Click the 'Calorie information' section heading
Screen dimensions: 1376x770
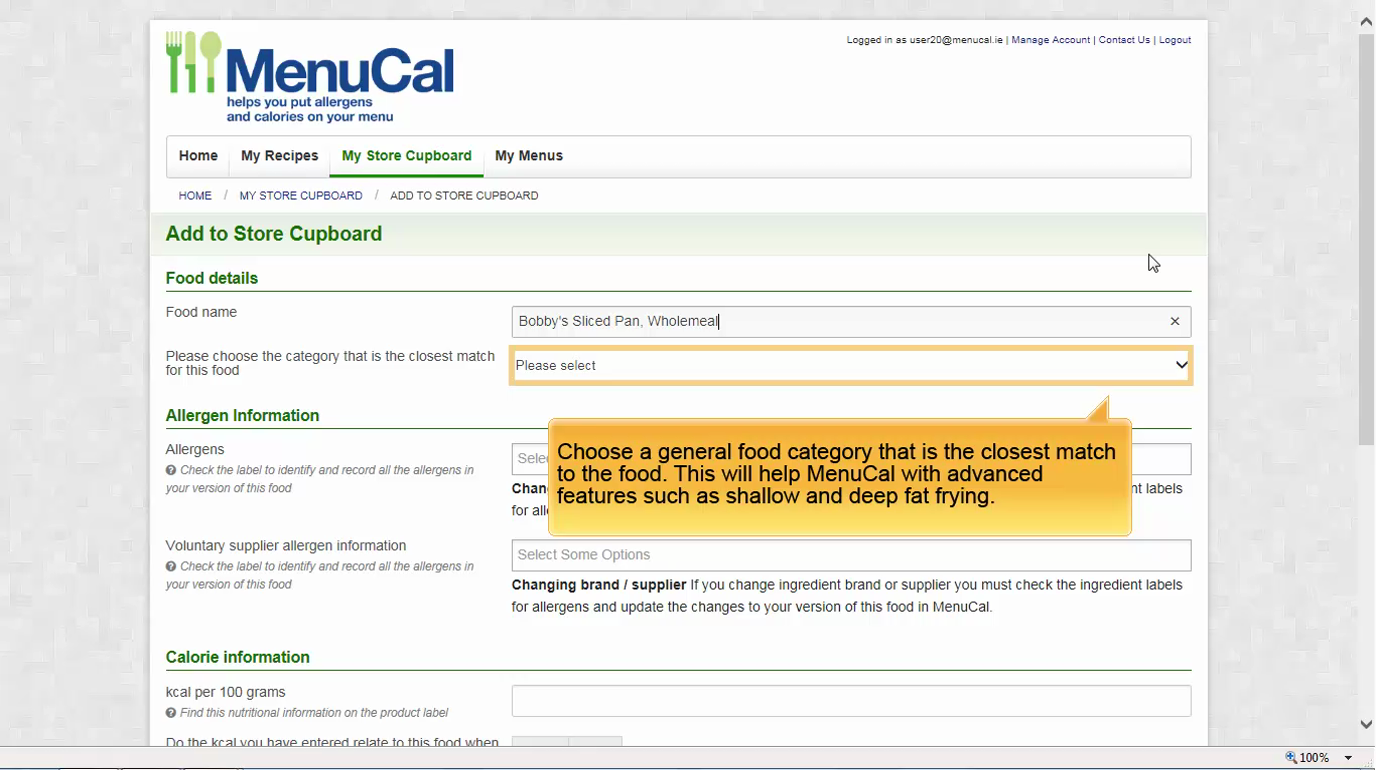(x=238, y=657)
